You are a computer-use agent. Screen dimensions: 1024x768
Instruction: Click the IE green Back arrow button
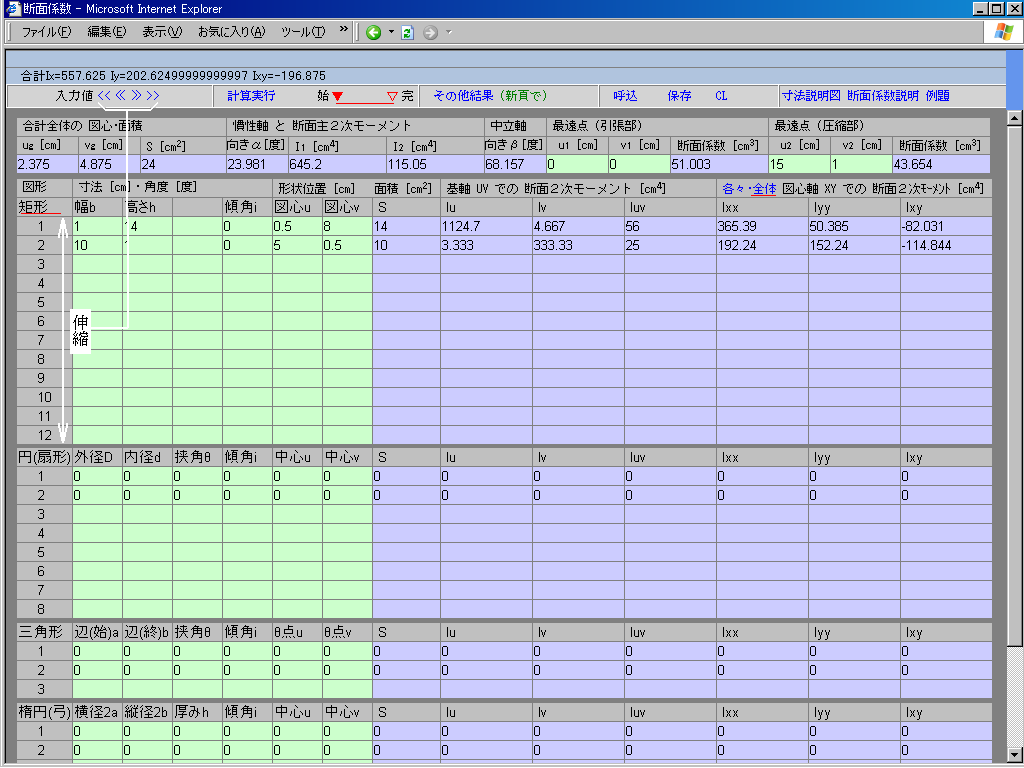point(373,32)
